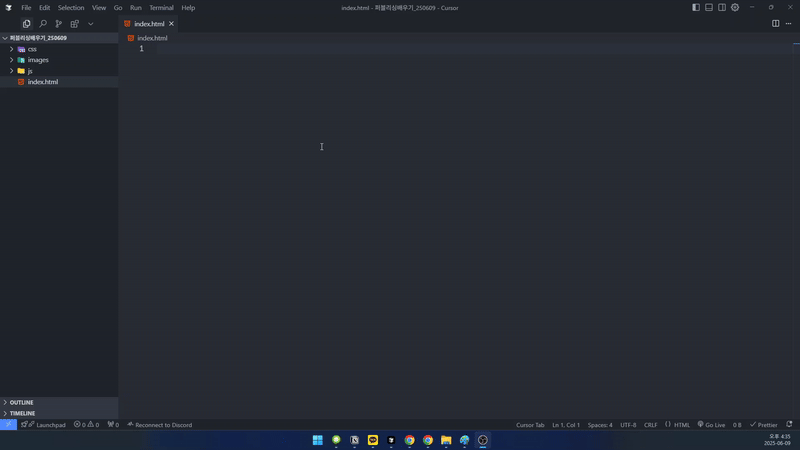Open the Terminal menu
Image resolution: width=800 pixels, height=450 pixels.
(161, 8)
